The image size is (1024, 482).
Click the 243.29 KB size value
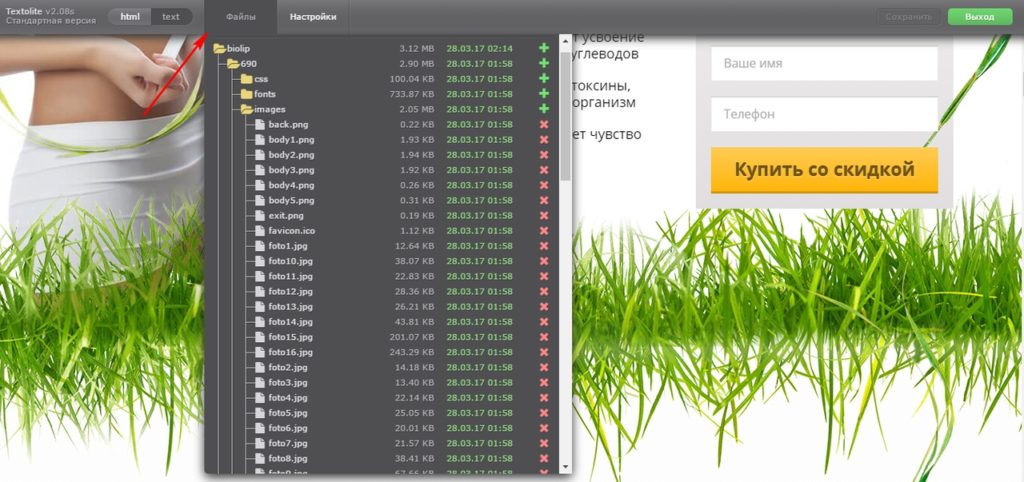point(411,352)
